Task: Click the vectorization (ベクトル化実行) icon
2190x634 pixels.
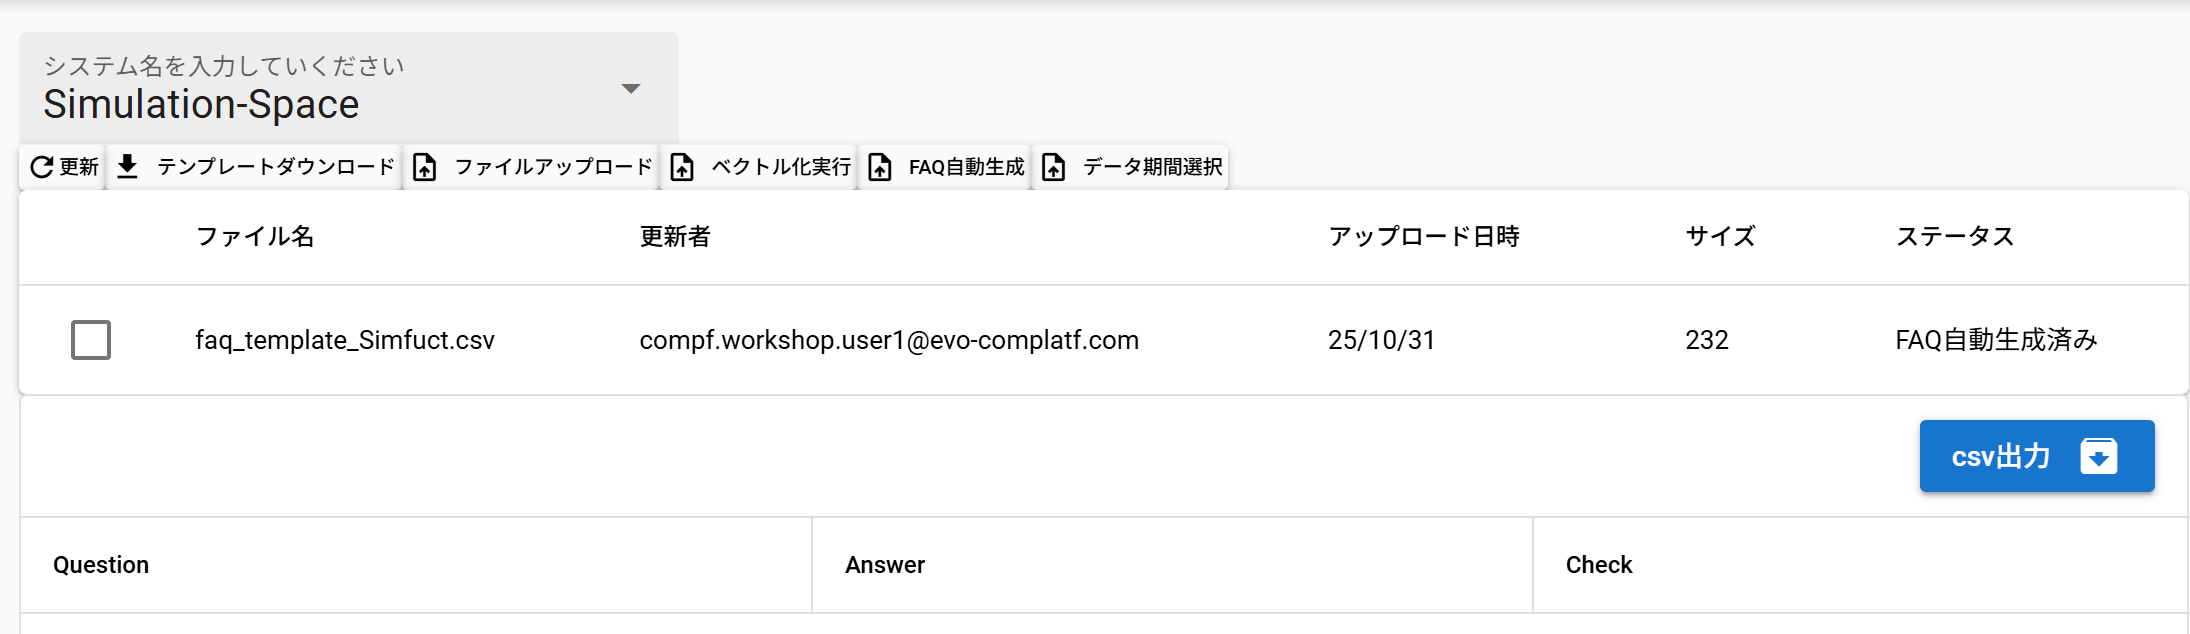Action: pos(682,167)
